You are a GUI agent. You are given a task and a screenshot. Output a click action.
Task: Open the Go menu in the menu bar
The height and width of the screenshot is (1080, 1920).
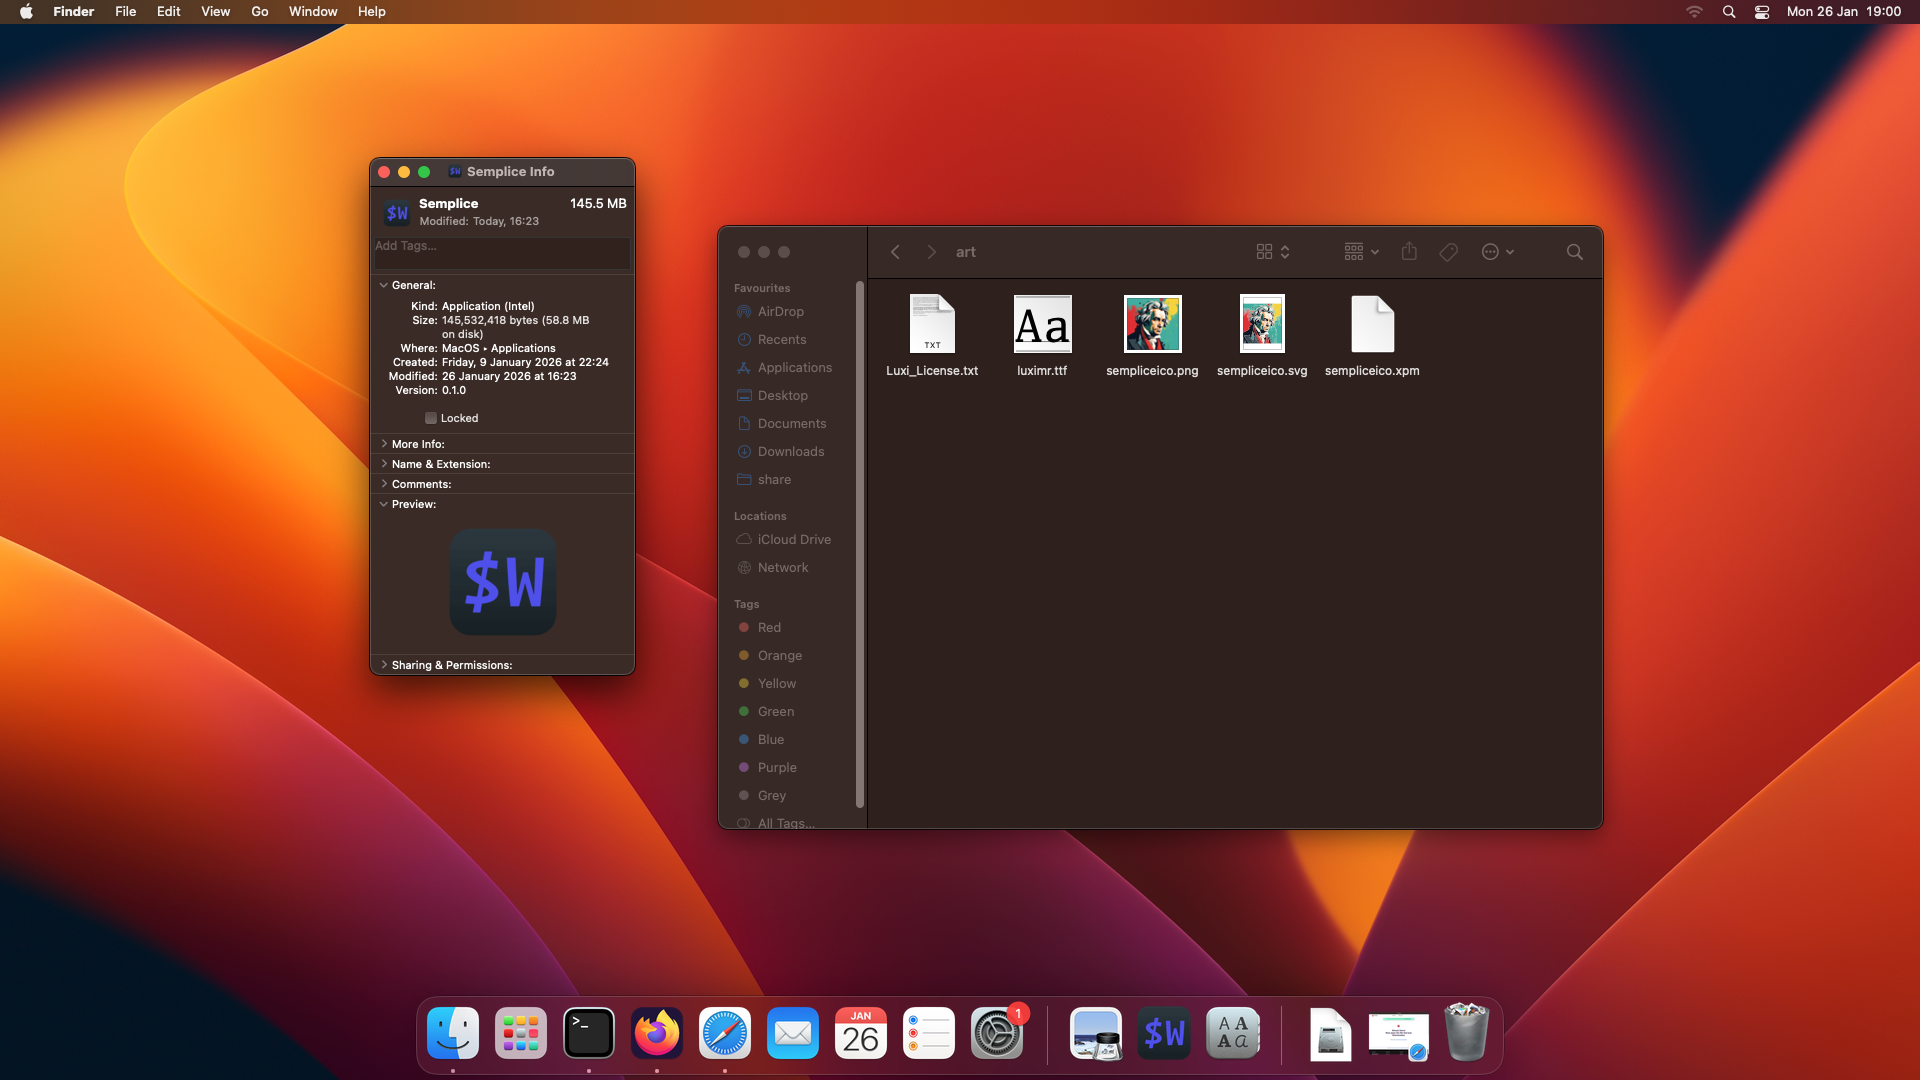pyautogui.click(x=258, y=11)
